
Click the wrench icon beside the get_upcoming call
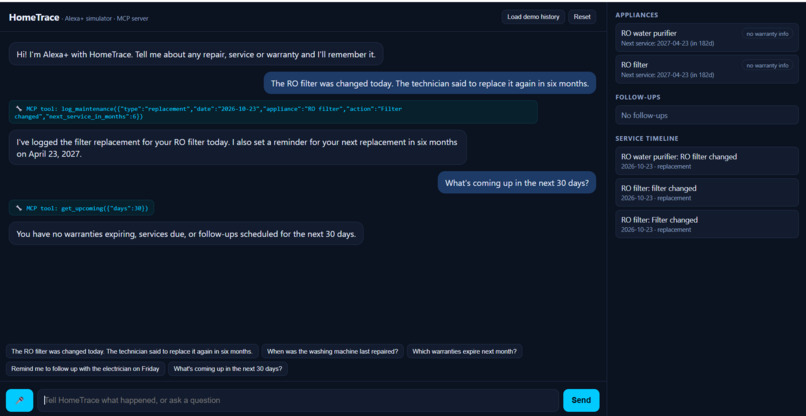pyautogui.click(x=19, y=208)
